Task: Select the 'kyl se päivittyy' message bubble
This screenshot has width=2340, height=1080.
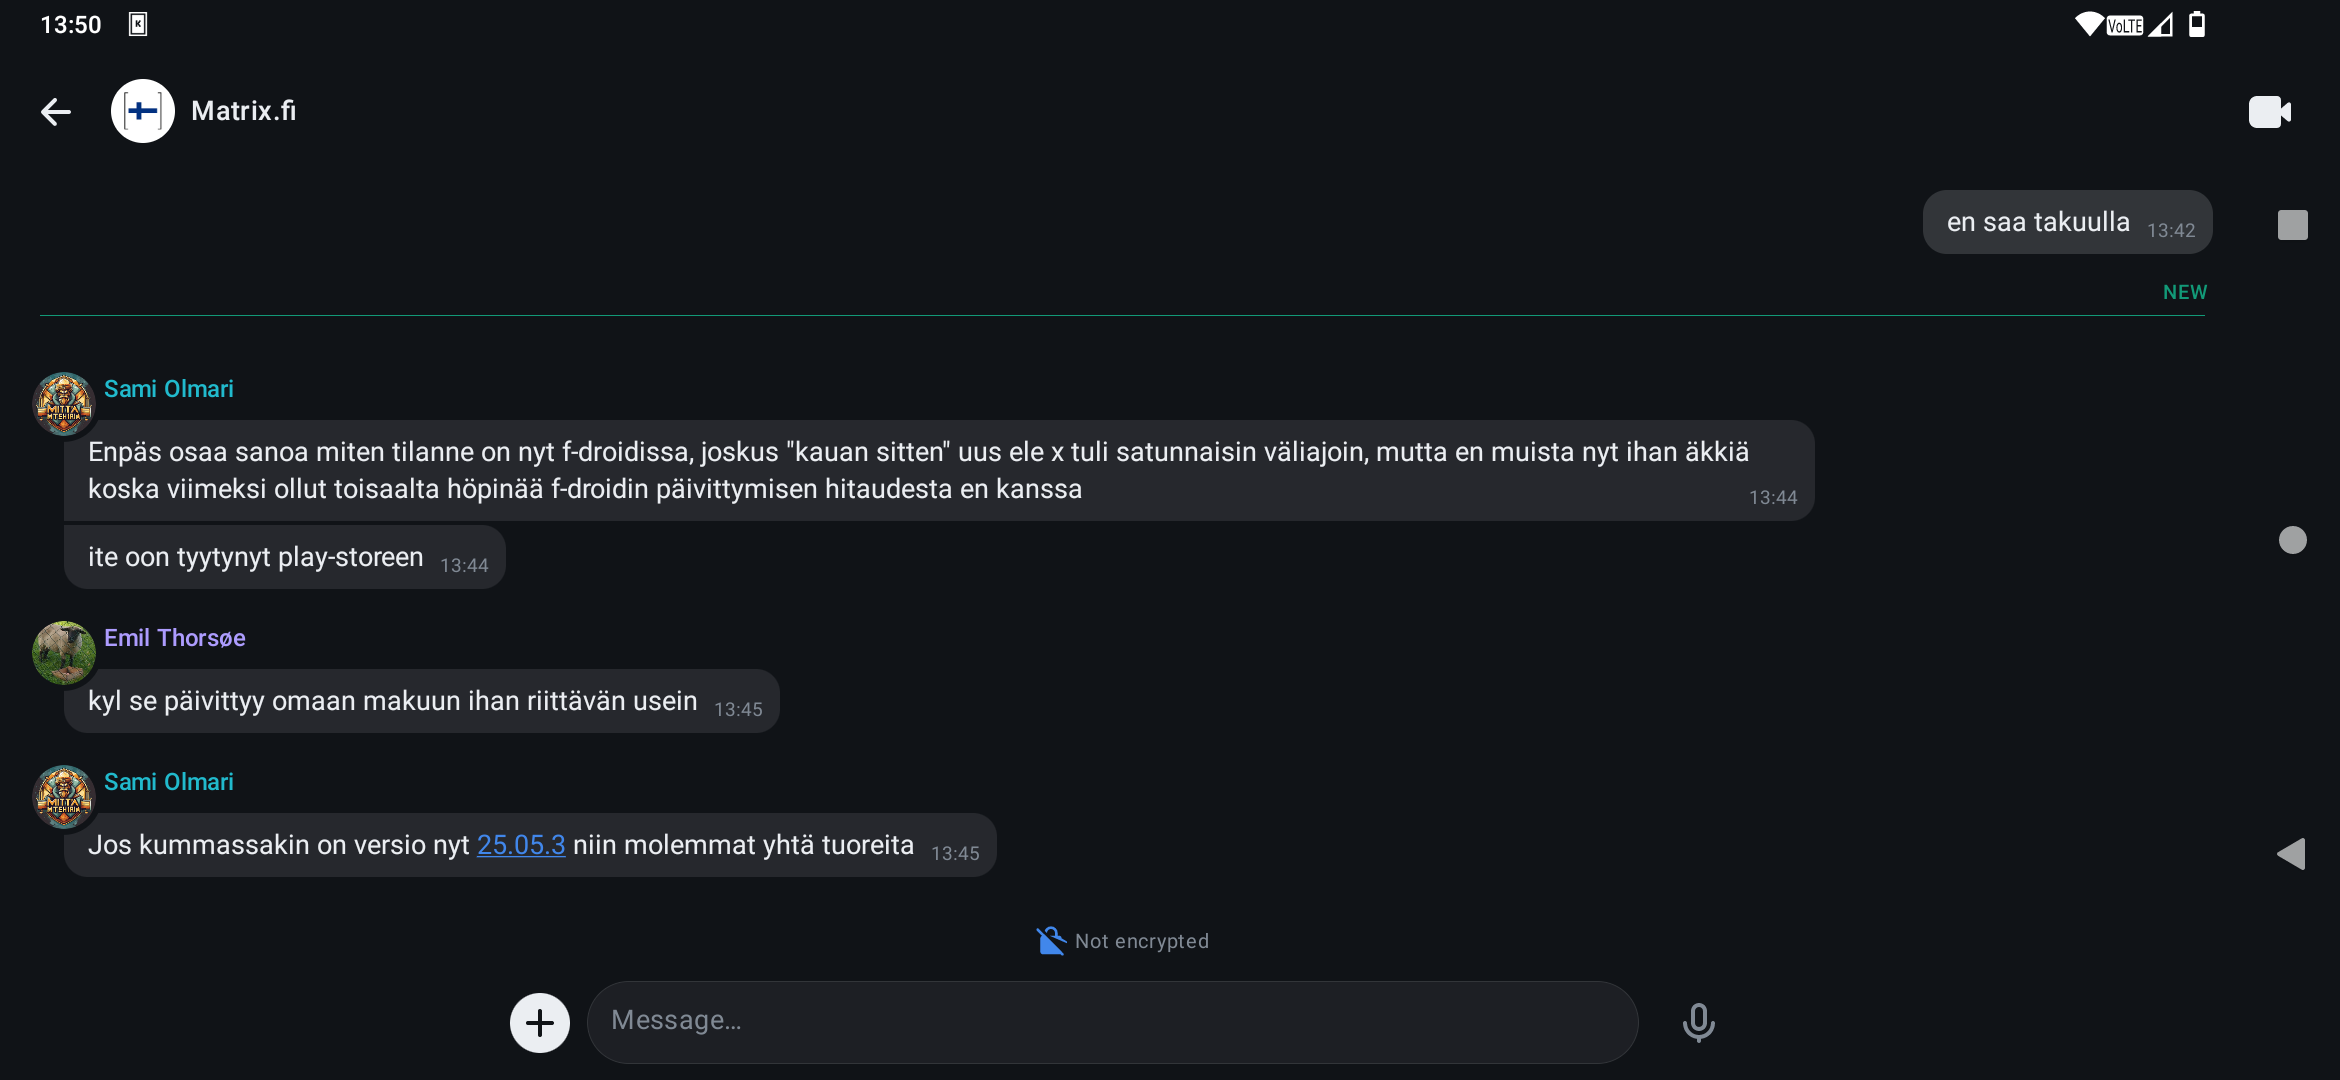Action: [x=422, y=701]
